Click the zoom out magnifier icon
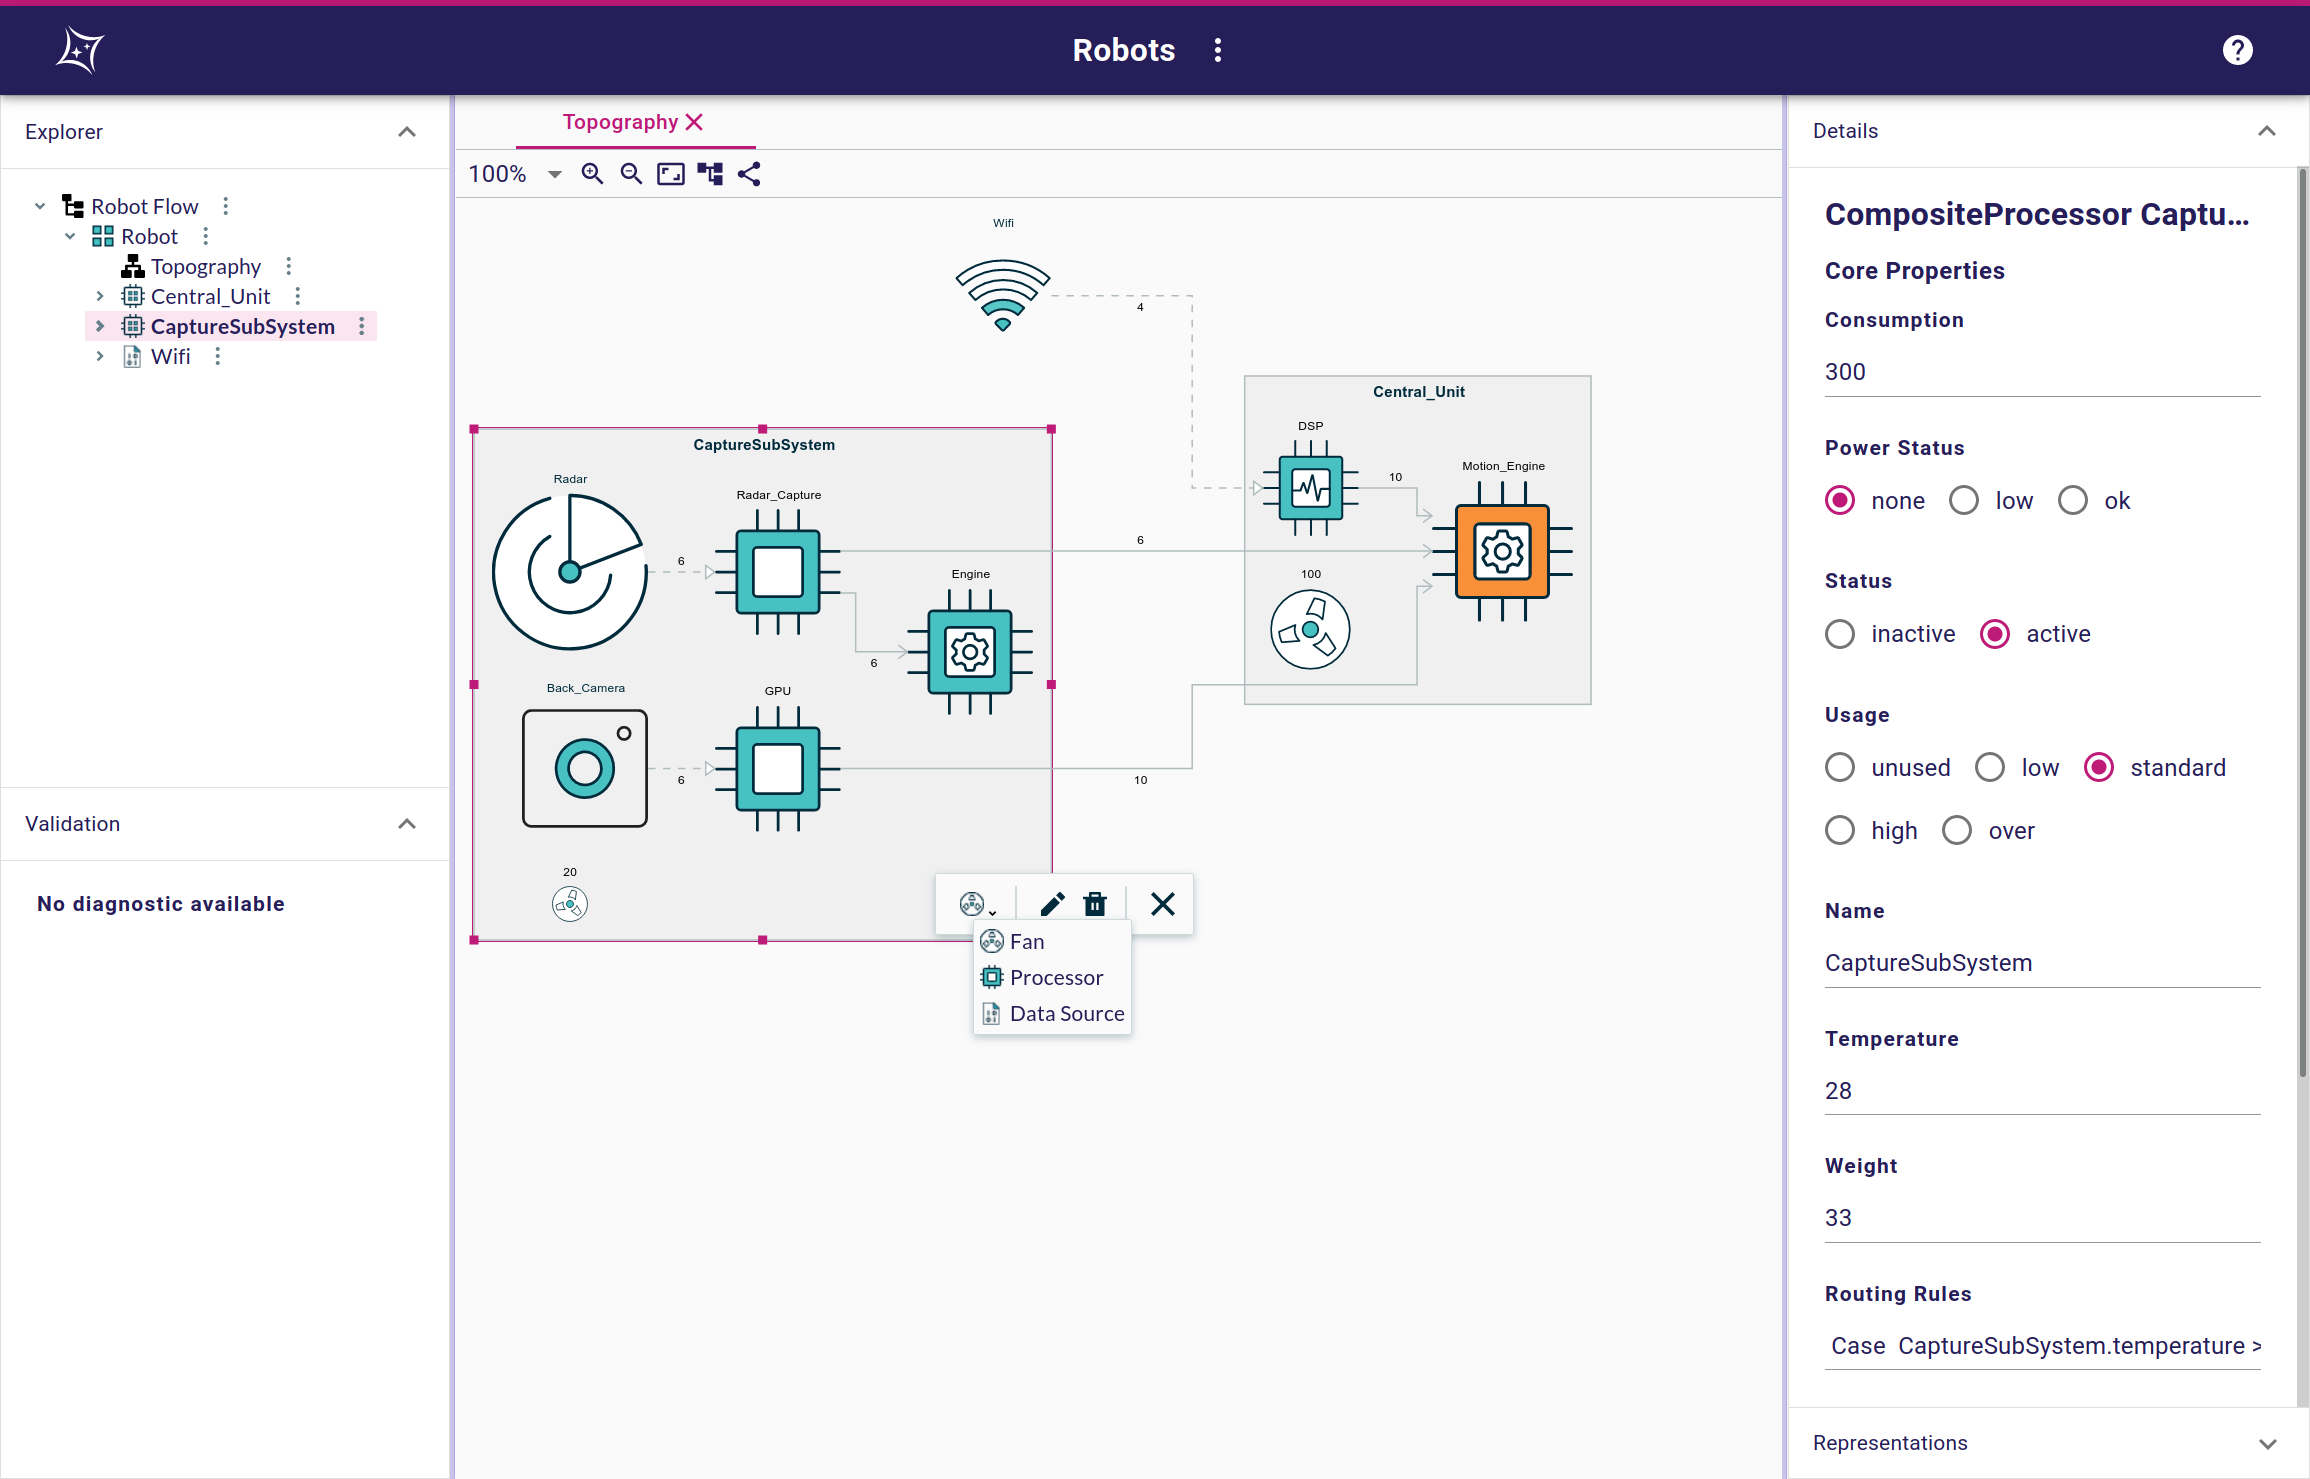The image size is (2310, 1479). point(631,174)
